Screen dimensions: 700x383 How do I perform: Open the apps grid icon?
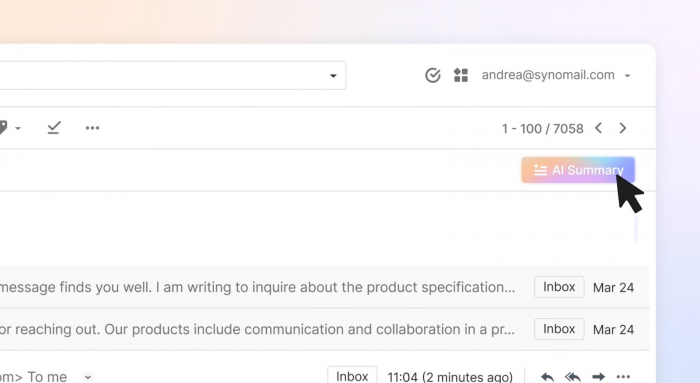tap(461, 75)
